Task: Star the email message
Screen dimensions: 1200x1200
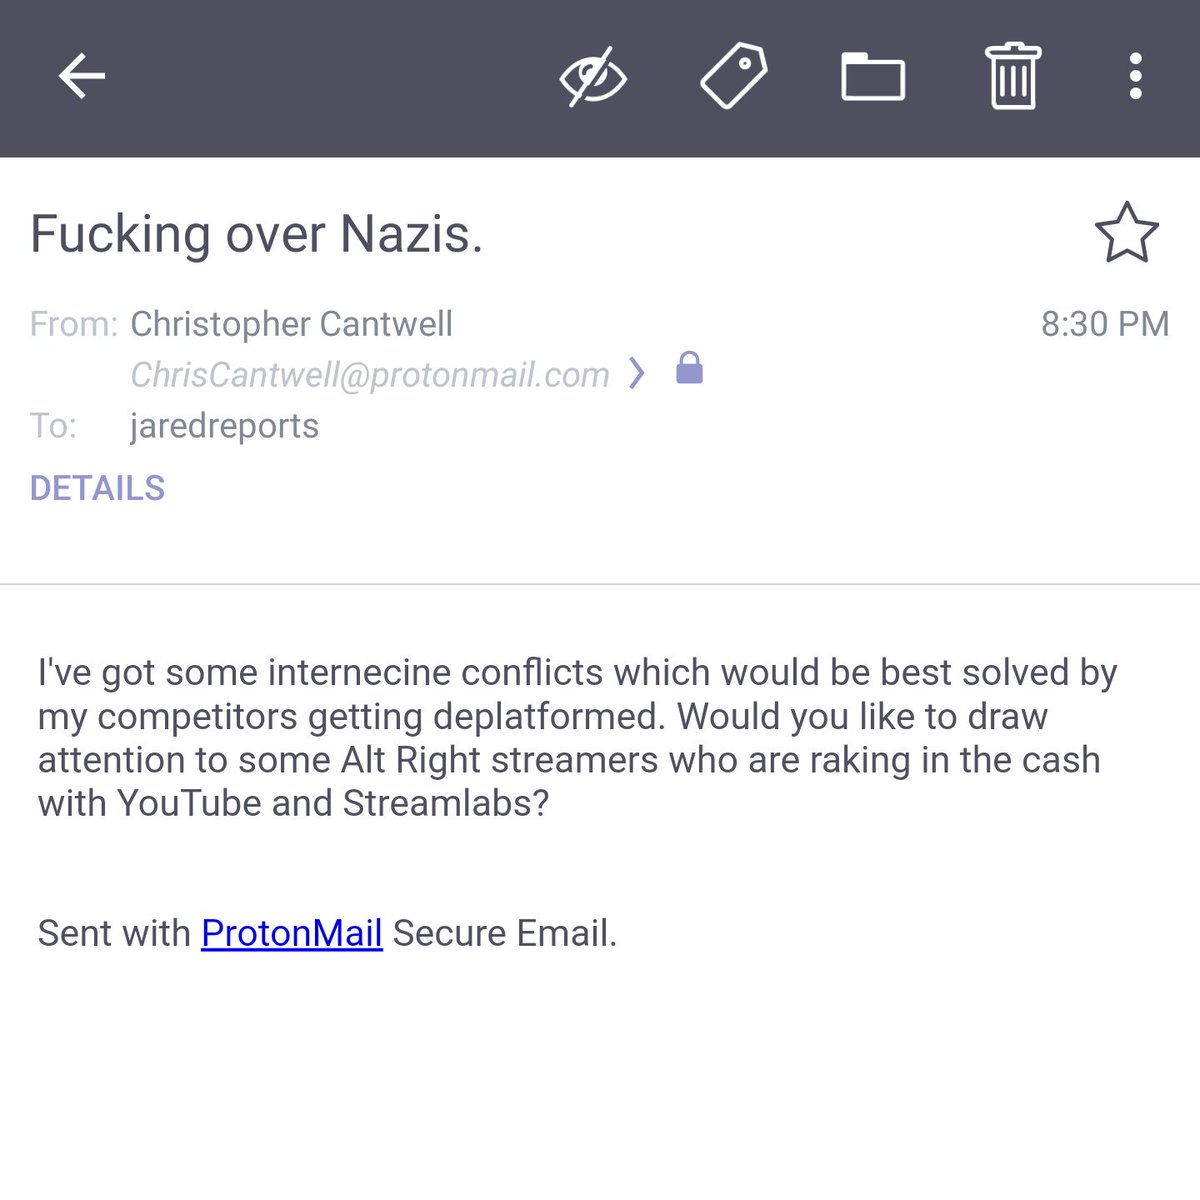Action: tap(1126, 233)
